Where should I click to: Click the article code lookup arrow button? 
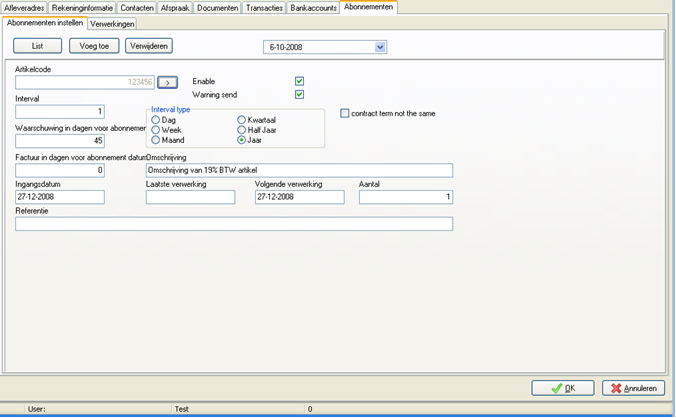[x=167, y=82]
